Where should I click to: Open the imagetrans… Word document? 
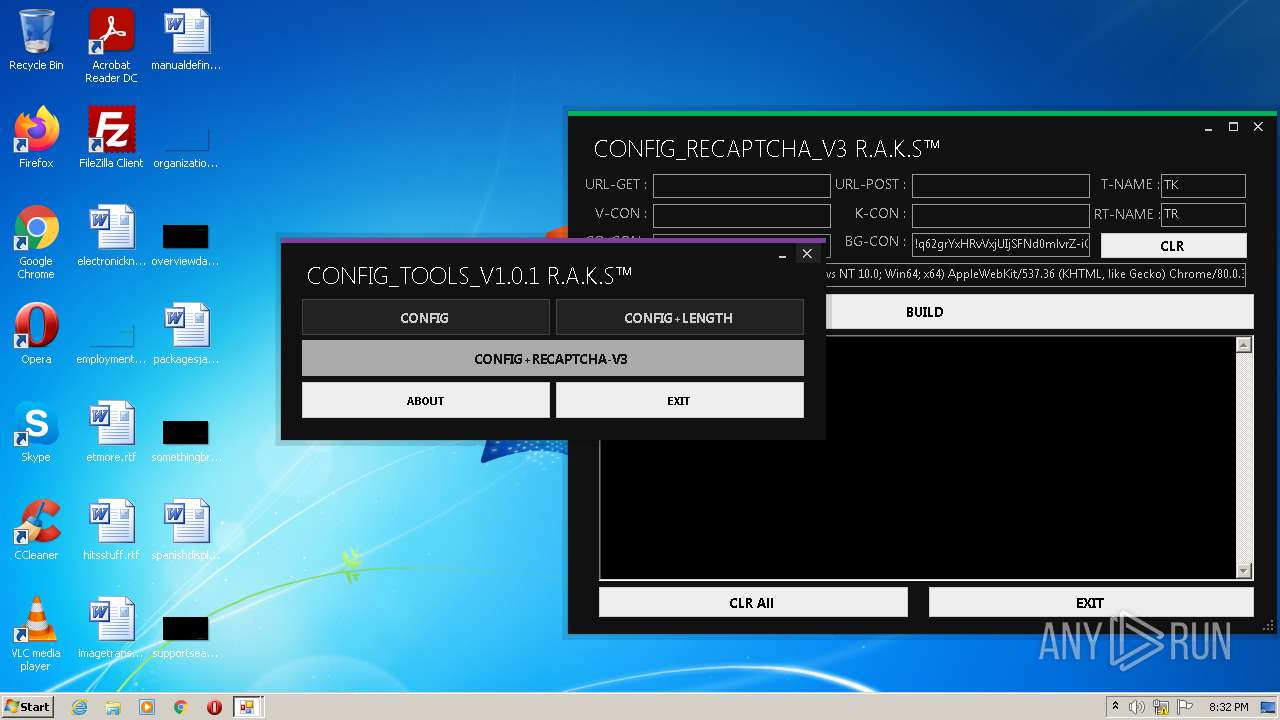tap(111, 628)
